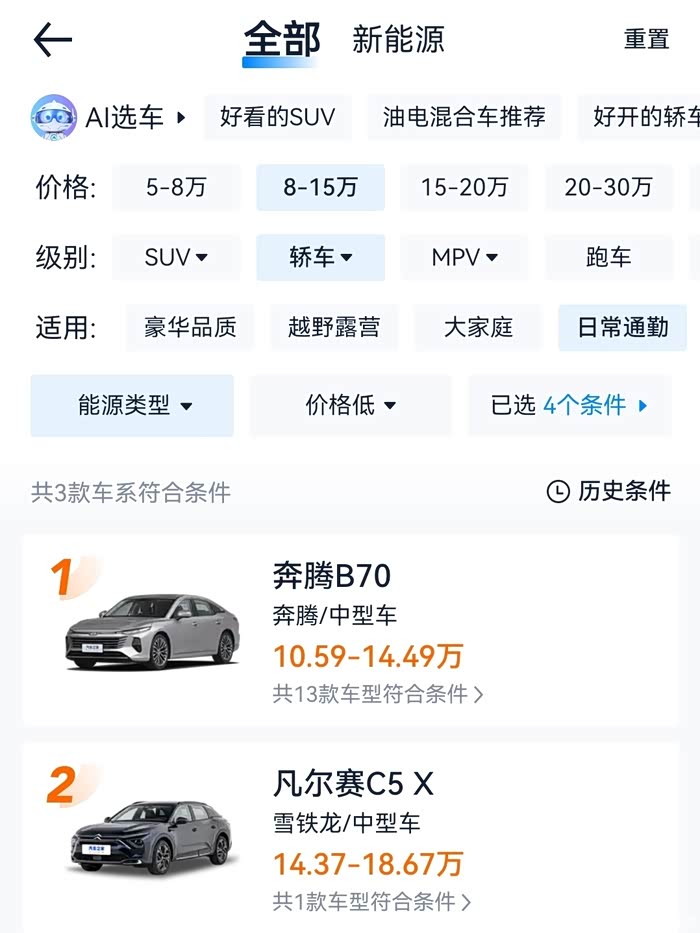This screenshot has height=933, width=700.
Task: Tap the 历史条件 clock icon
Action: point(557,491)
